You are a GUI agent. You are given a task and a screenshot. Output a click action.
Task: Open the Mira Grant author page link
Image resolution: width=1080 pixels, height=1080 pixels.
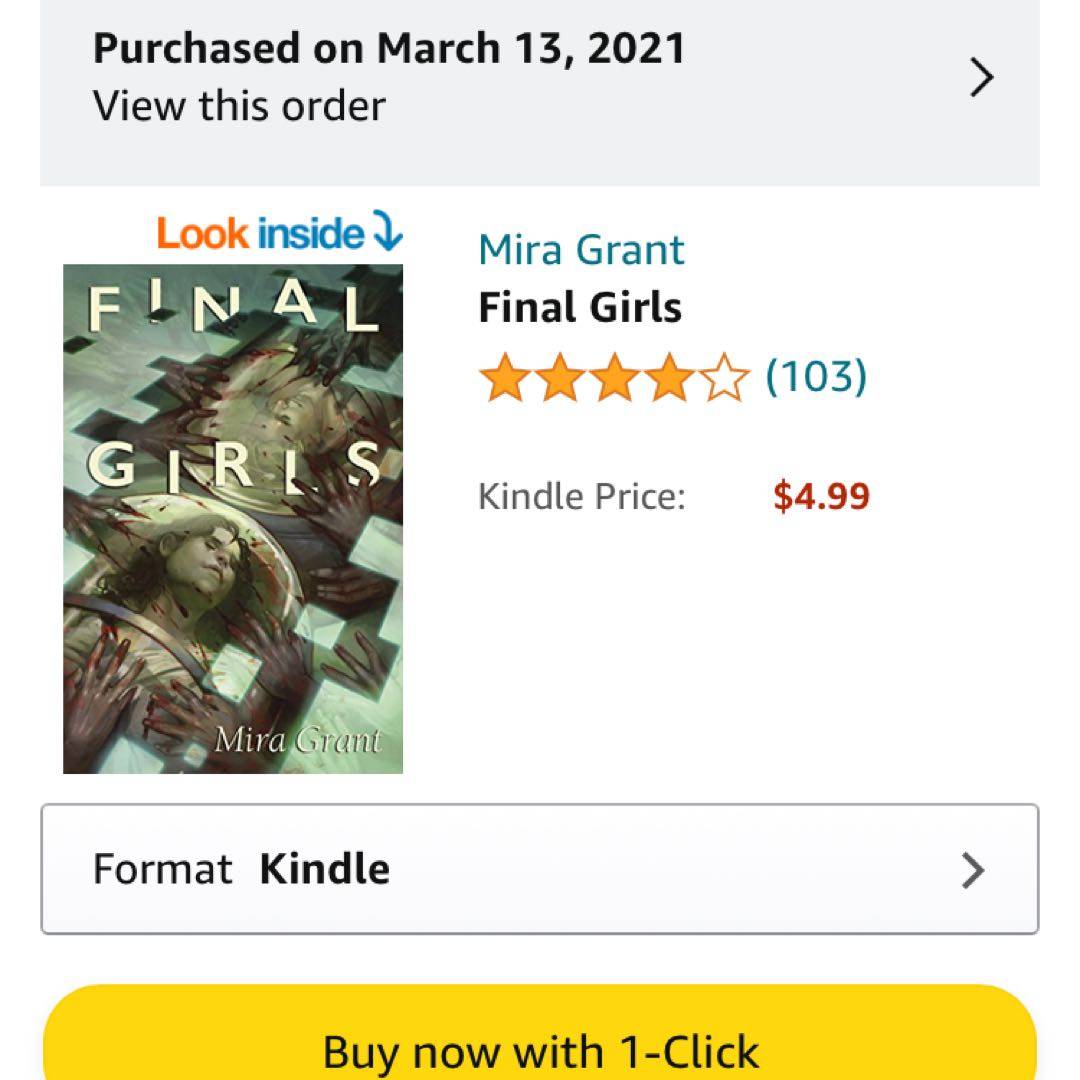click(581, 249)
